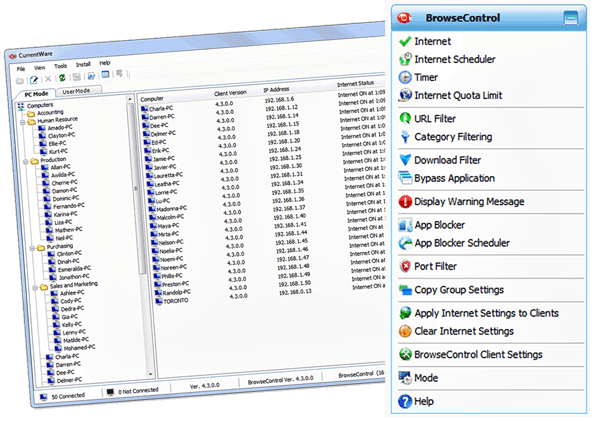Click the delete X toolbar icon
The width and height of the screenshot is (600, 423).
48,79
